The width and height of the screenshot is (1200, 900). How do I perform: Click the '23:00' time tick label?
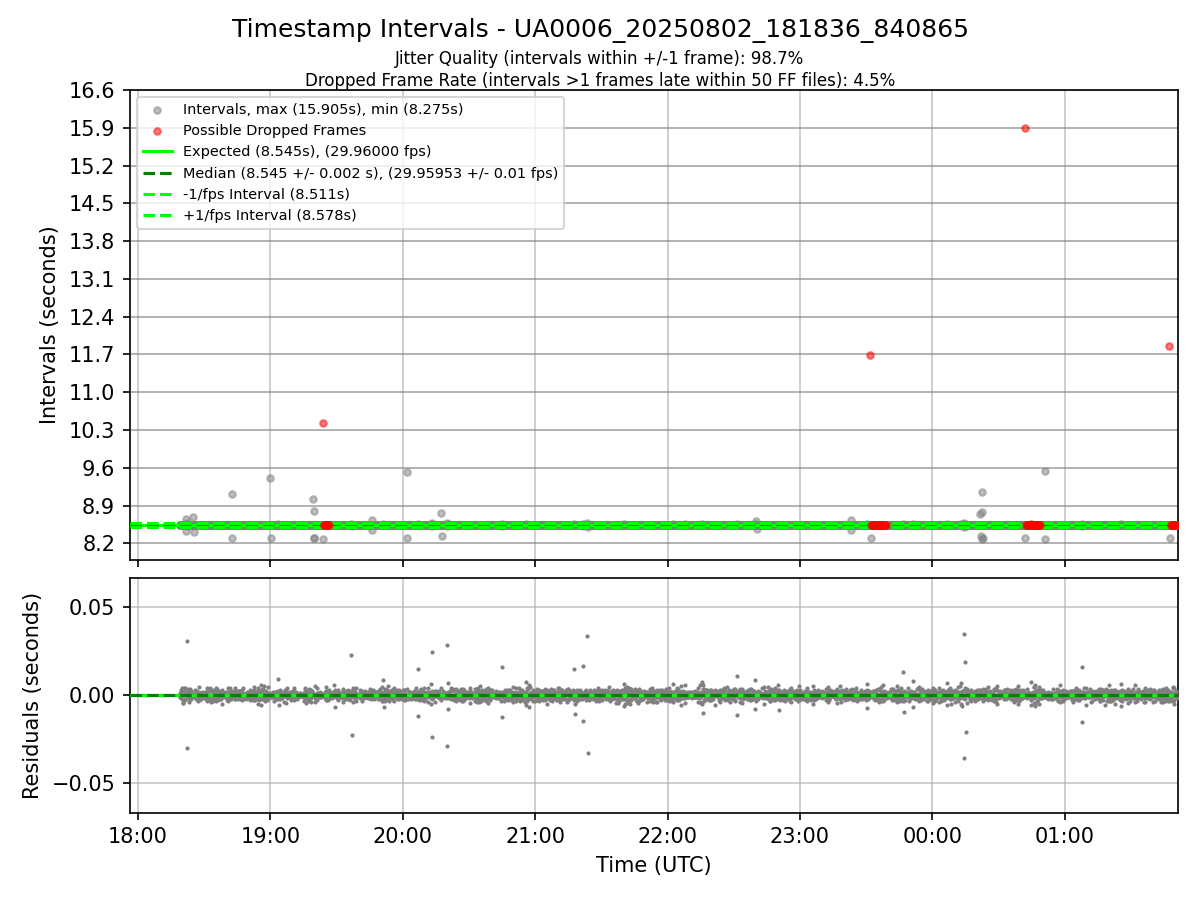click(x=799, y=834)
